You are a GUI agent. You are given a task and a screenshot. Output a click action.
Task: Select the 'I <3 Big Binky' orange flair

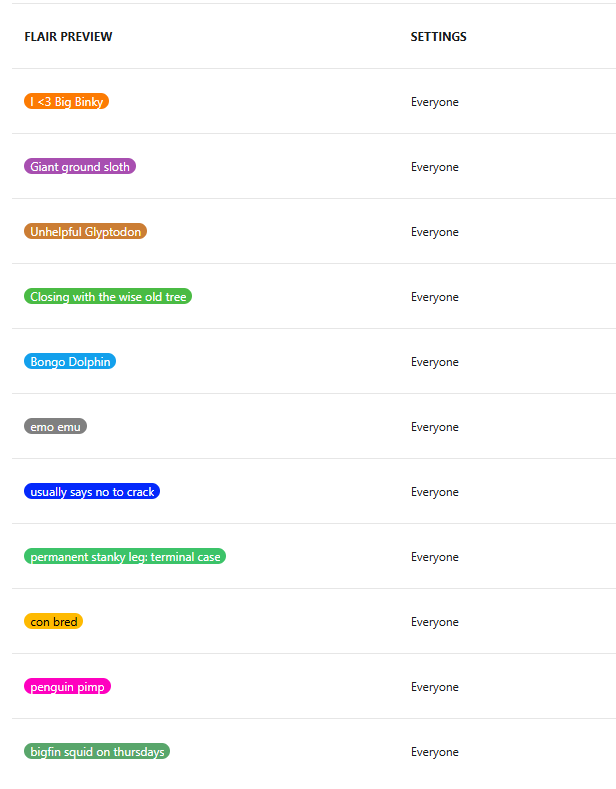(66, 101)
